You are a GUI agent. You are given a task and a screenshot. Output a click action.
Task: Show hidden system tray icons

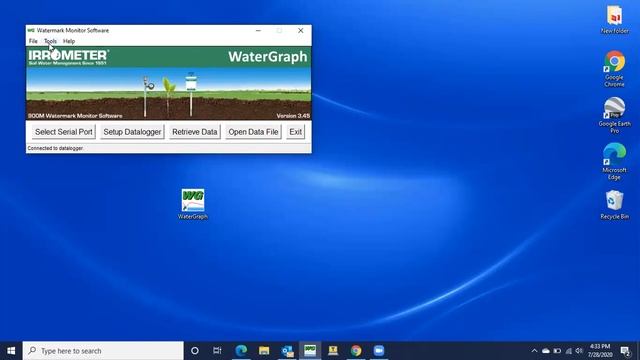[534, 351]
